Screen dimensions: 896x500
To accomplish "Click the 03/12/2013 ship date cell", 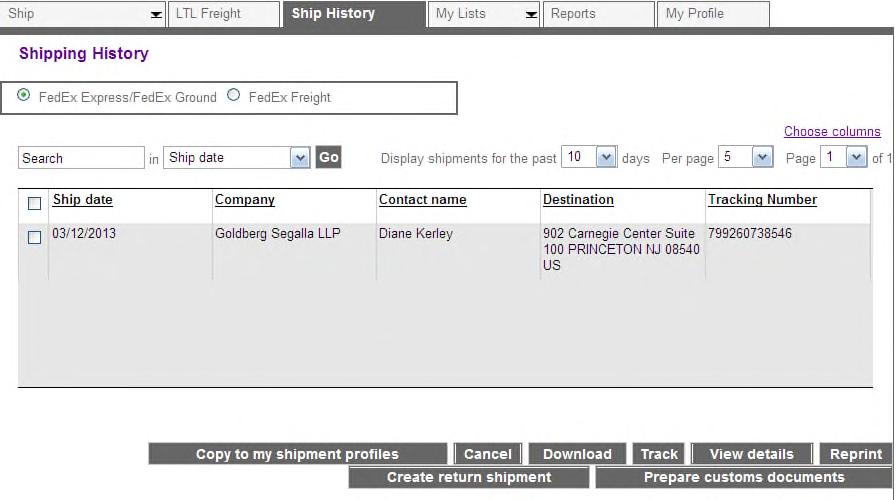I will tap(84, 233).
